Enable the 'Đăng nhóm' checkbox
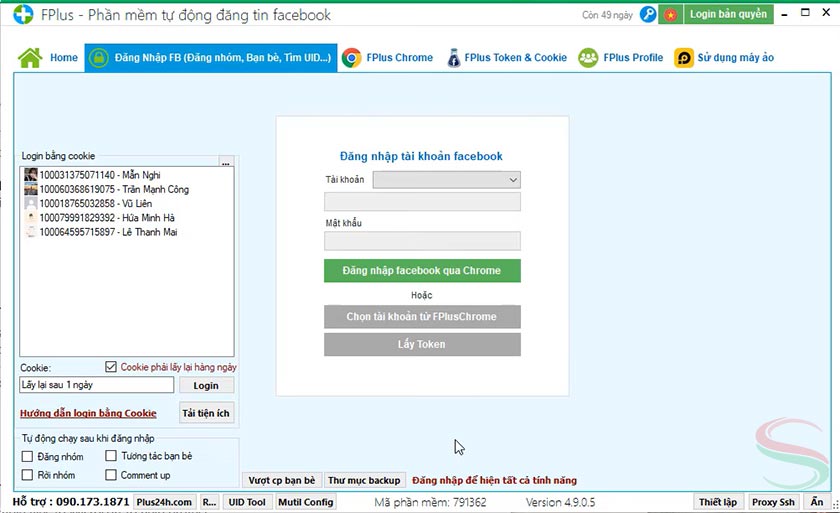Screen dimensions: 840x513 tap(28, 457)
